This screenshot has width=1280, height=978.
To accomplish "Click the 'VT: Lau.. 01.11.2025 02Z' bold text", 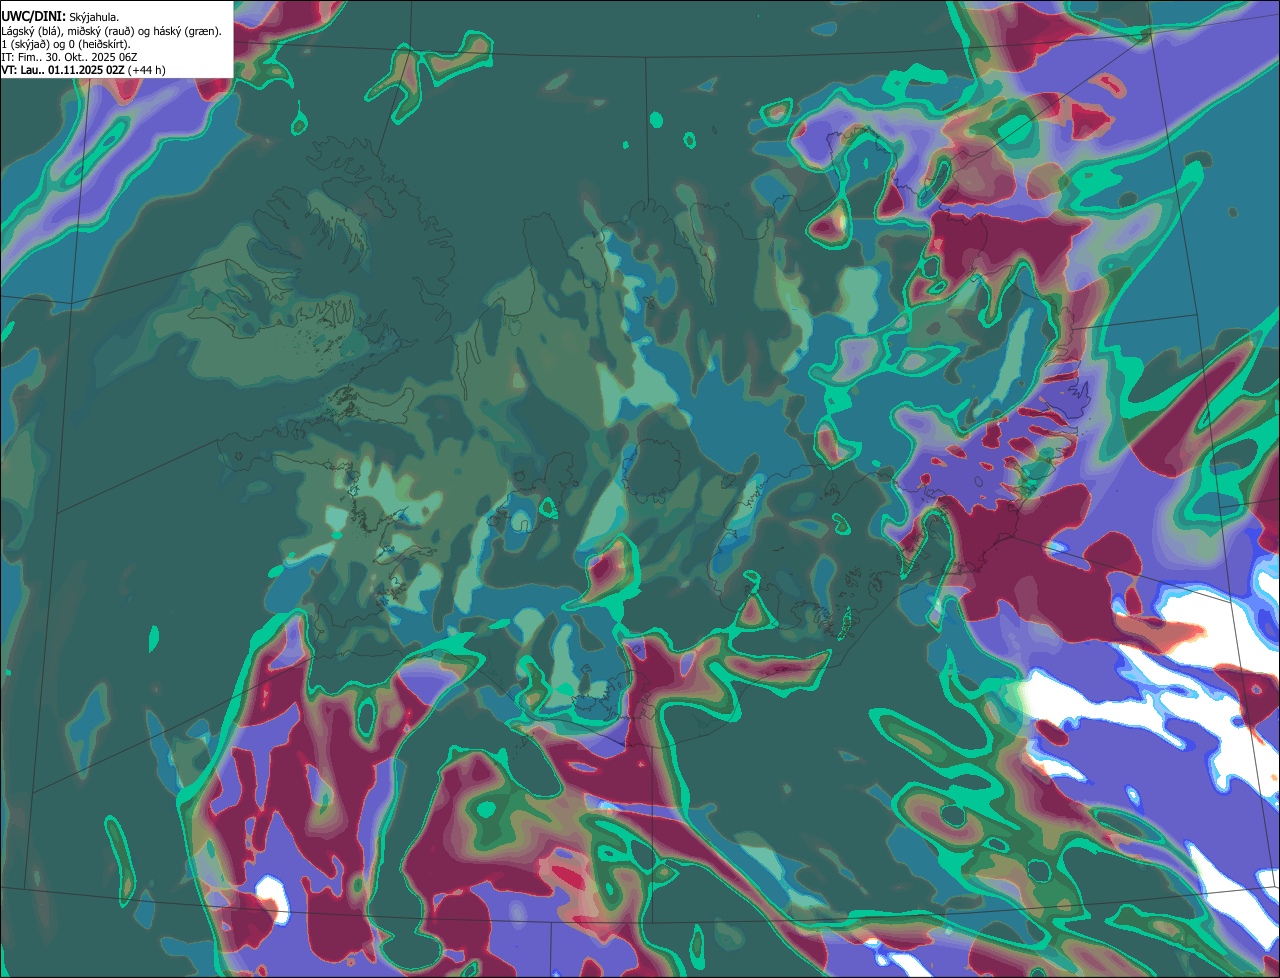I will coord(63,70).
